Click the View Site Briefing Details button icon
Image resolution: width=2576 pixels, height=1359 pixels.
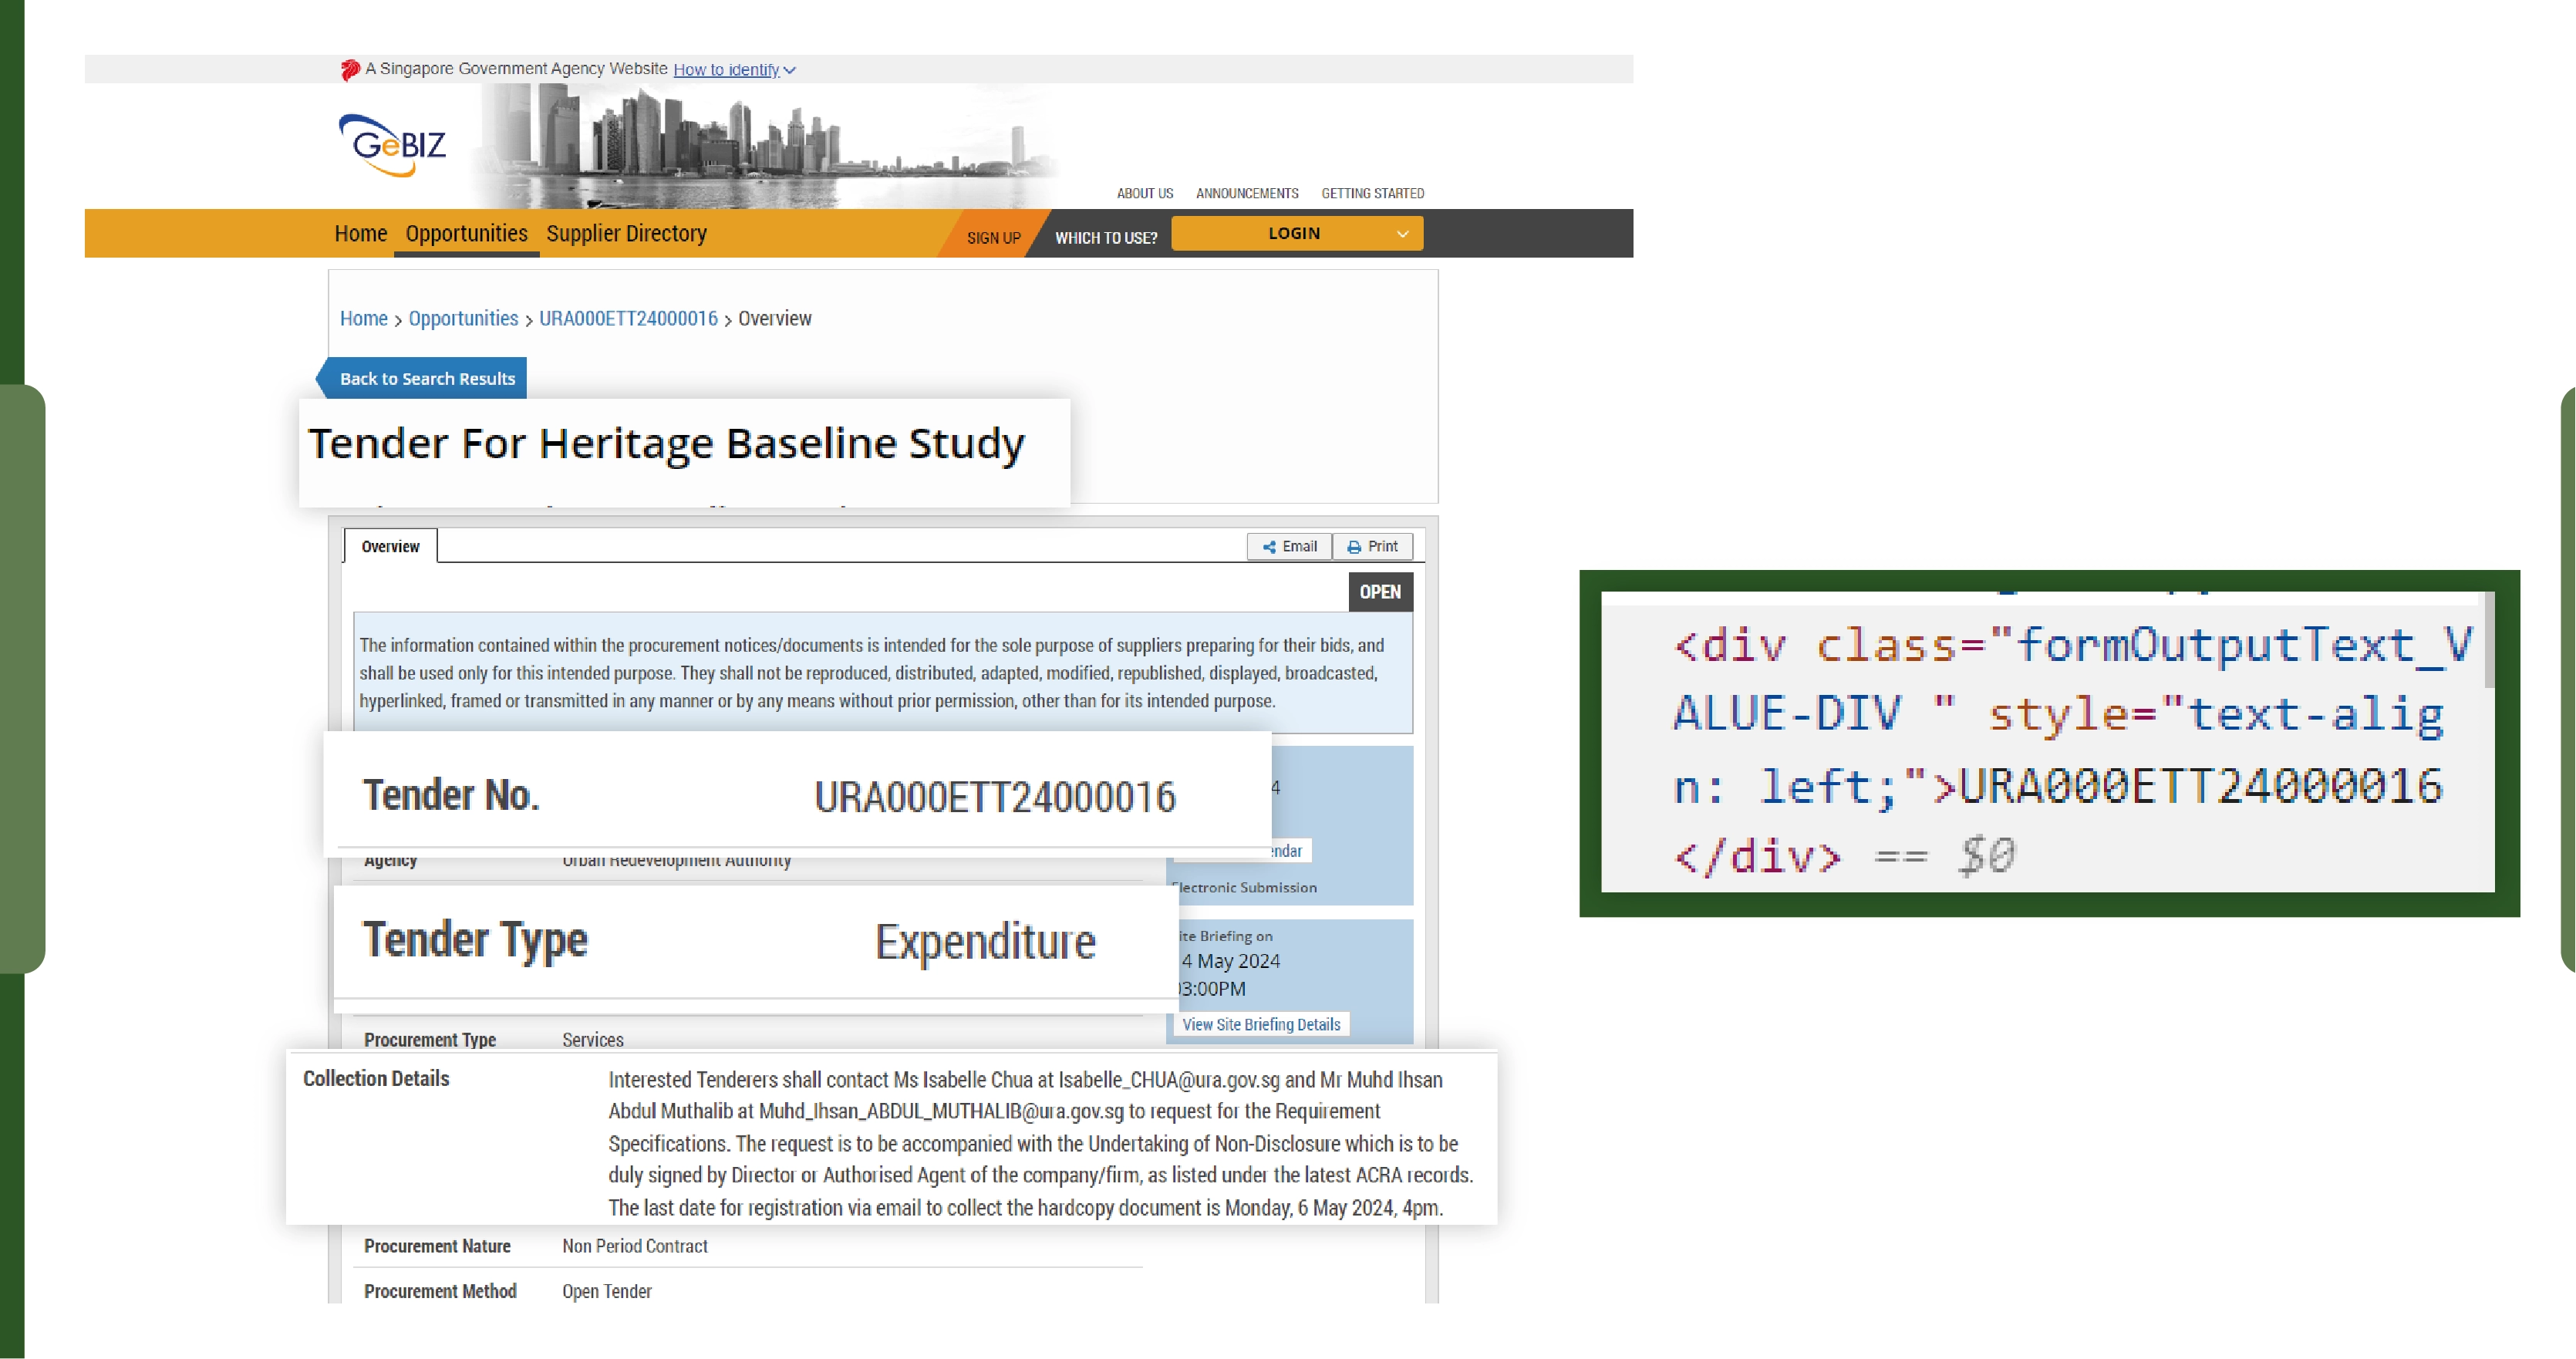pos(1261,1023)
